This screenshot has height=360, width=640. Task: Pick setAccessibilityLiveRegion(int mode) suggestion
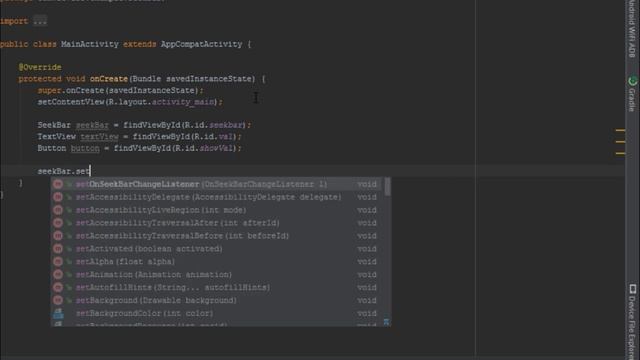216,210
